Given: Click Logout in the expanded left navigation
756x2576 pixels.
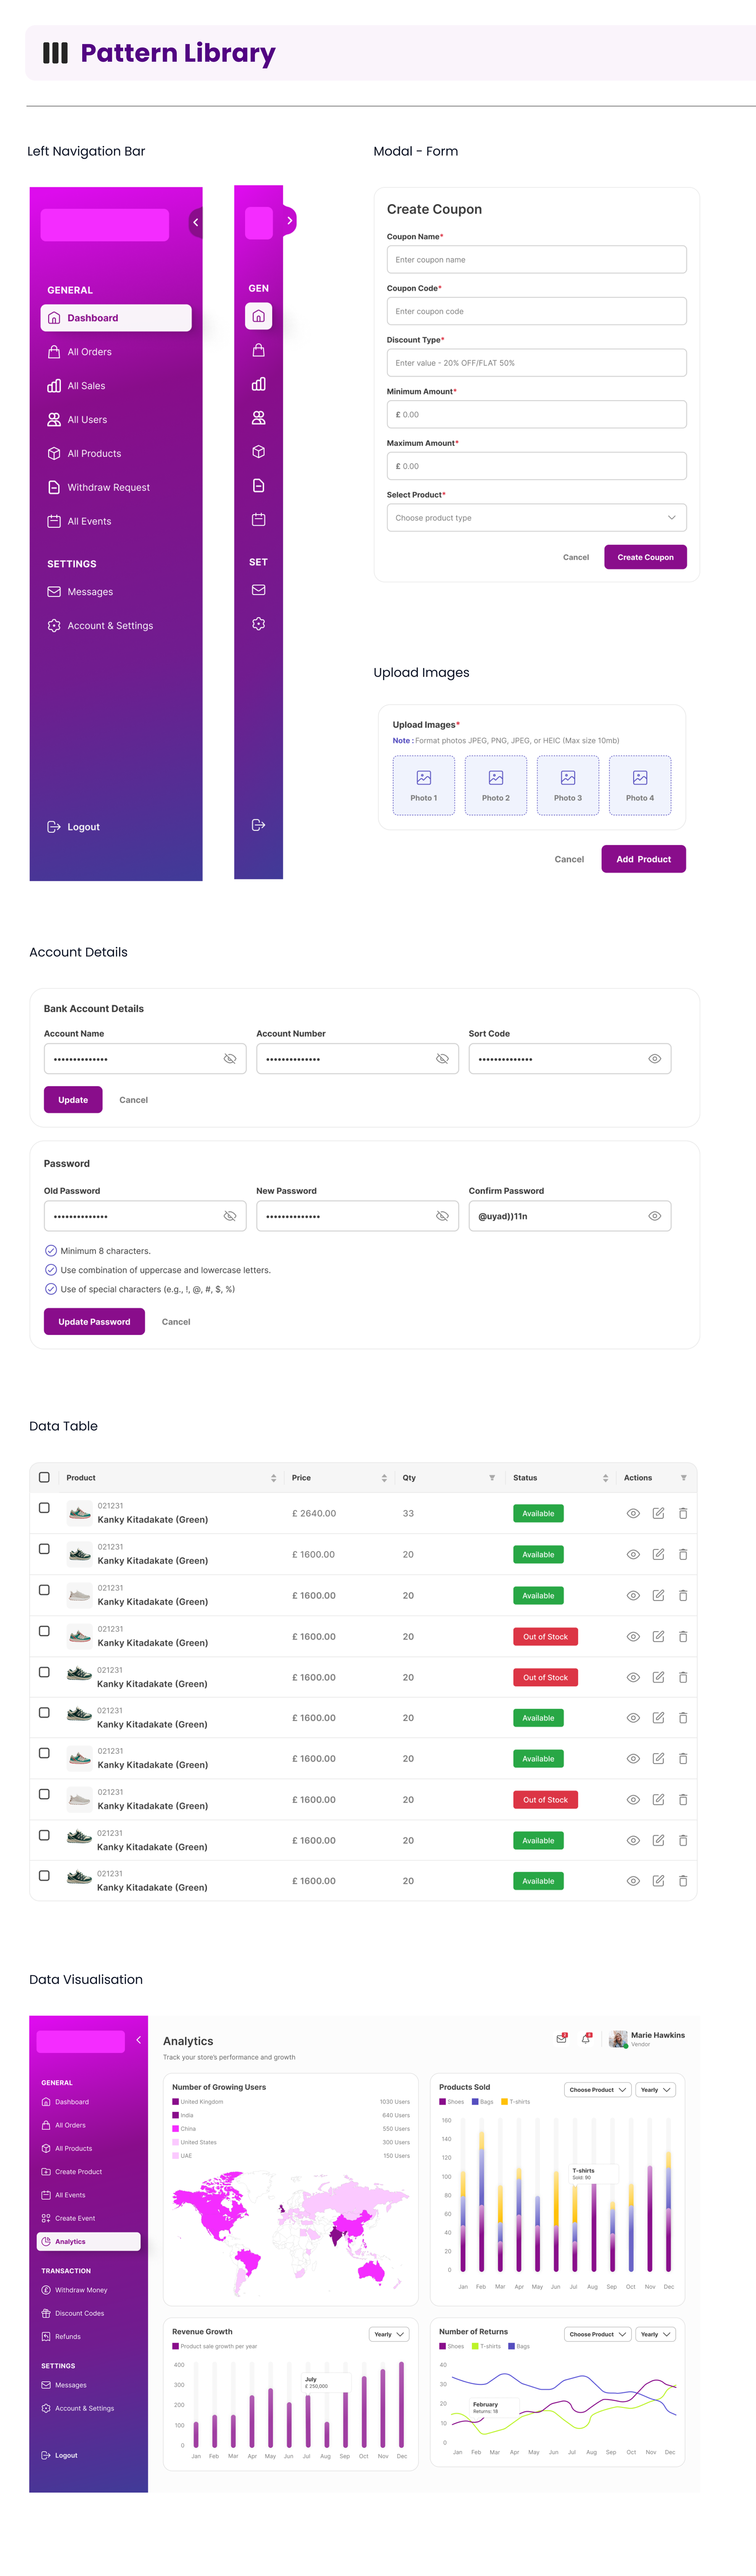Looking at the screenshot, I should click(x=74, y=827).
